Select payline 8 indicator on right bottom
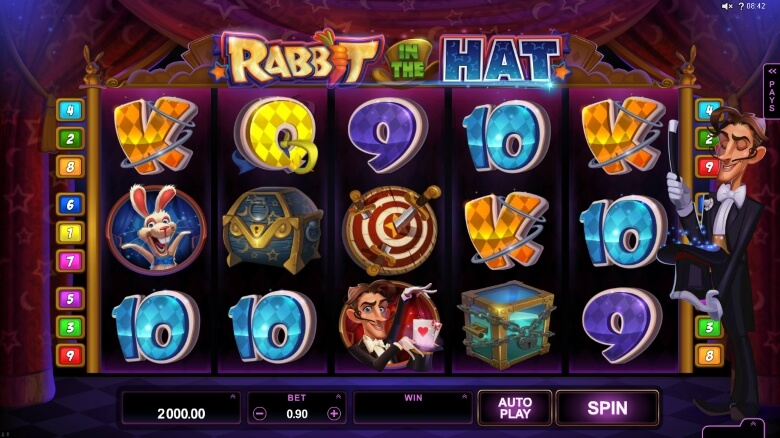 tap(709, 355)
